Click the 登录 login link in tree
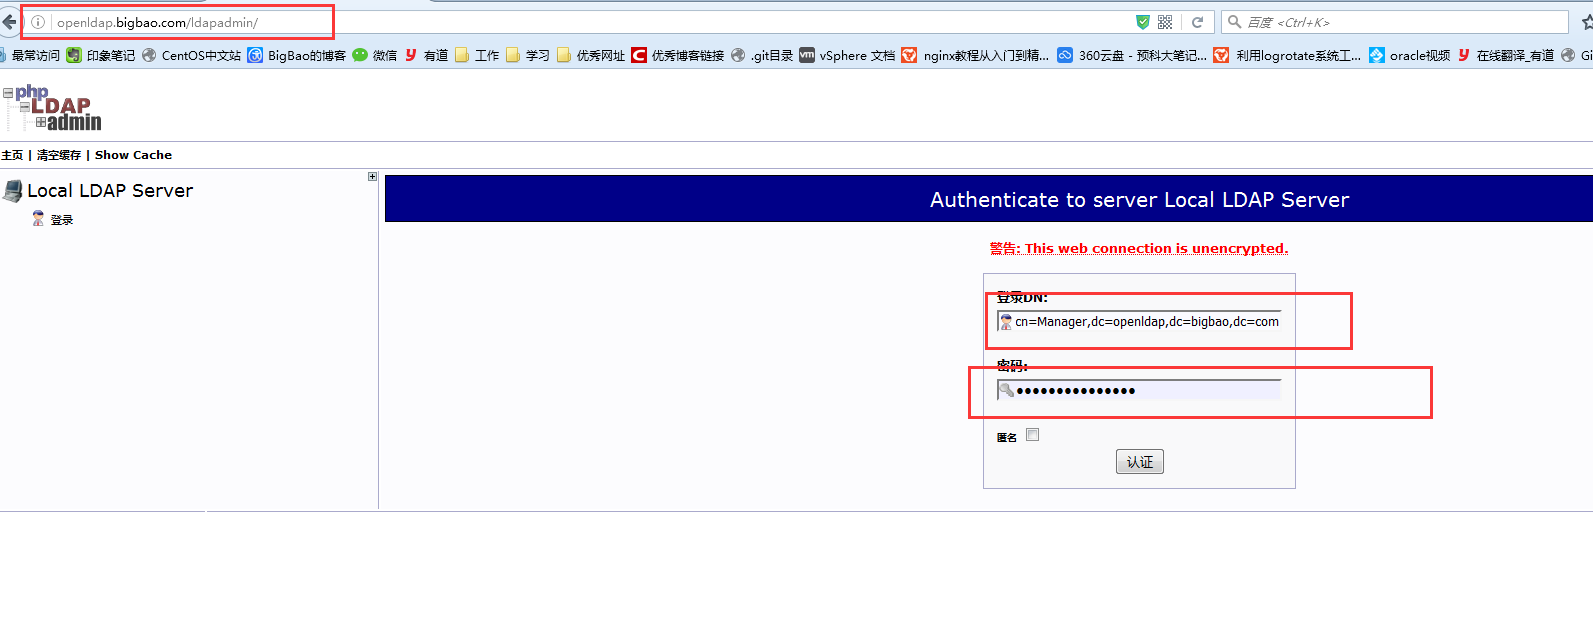This screenshot has width=1593, height=626. 62,220
